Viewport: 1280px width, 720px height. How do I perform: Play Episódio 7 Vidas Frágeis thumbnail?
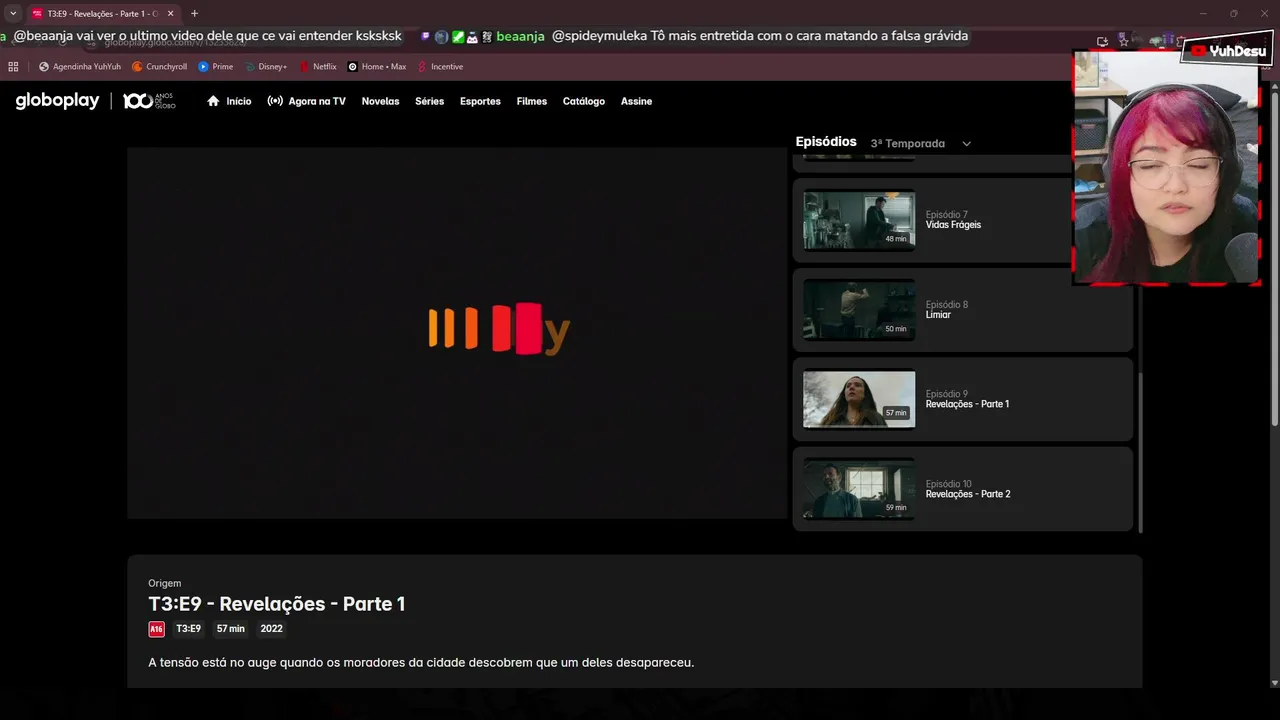pyautogui.click(x=859, y=220)
